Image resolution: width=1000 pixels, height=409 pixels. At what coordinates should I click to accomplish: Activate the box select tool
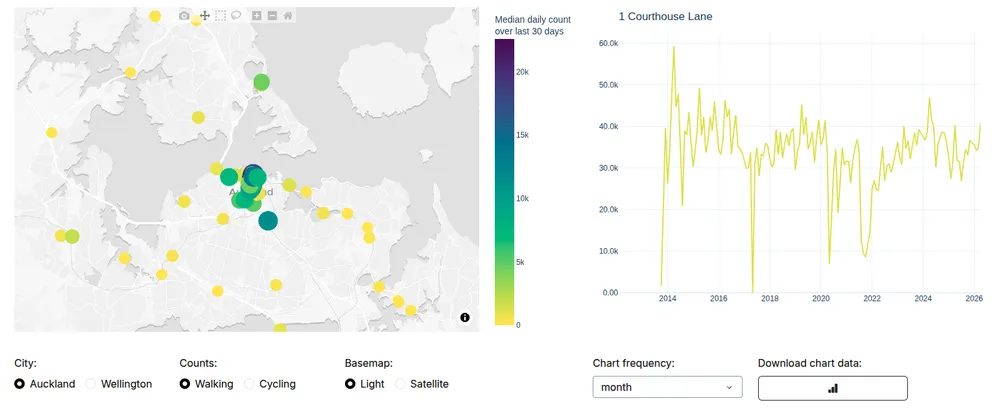coord(221,16)
